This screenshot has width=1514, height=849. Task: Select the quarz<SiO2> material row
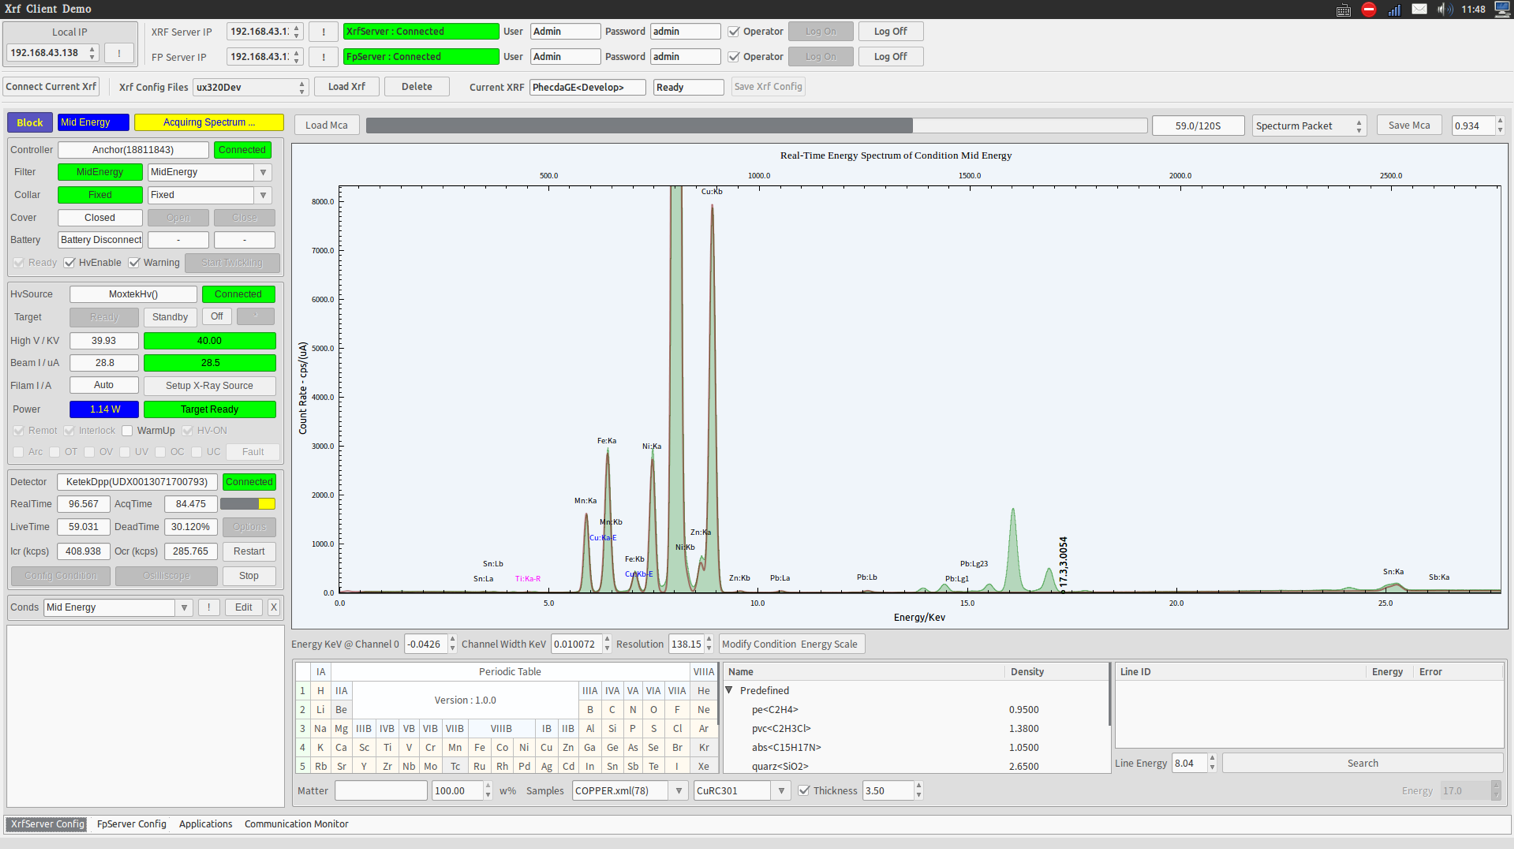[x=915, y=767]
